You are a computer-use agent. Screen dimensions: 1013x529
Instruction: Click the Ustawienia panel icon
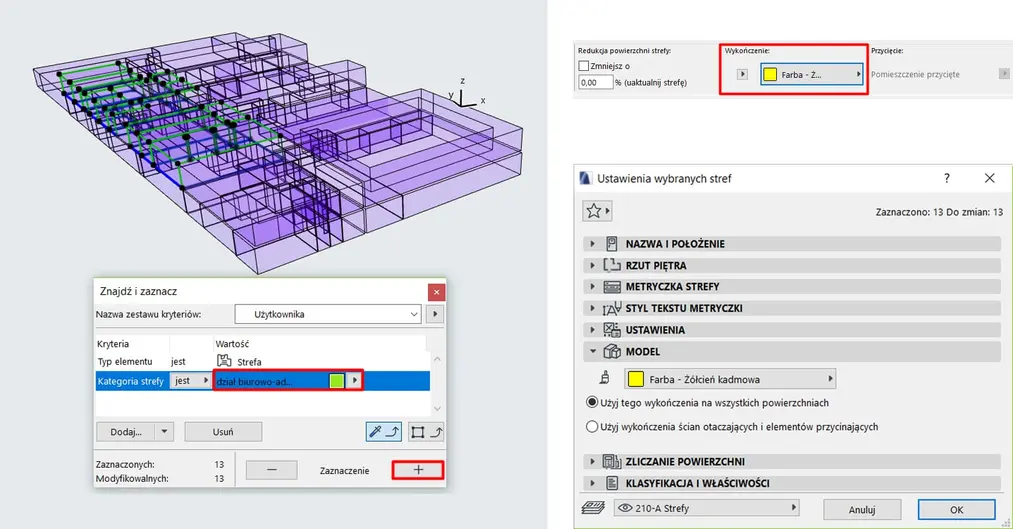[612, 329]
